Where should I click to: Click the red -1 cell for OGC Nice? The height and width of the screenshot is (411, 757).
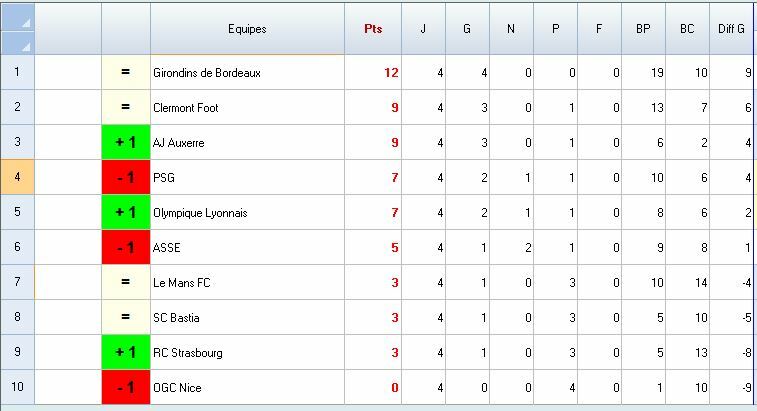tap(126, 388)
